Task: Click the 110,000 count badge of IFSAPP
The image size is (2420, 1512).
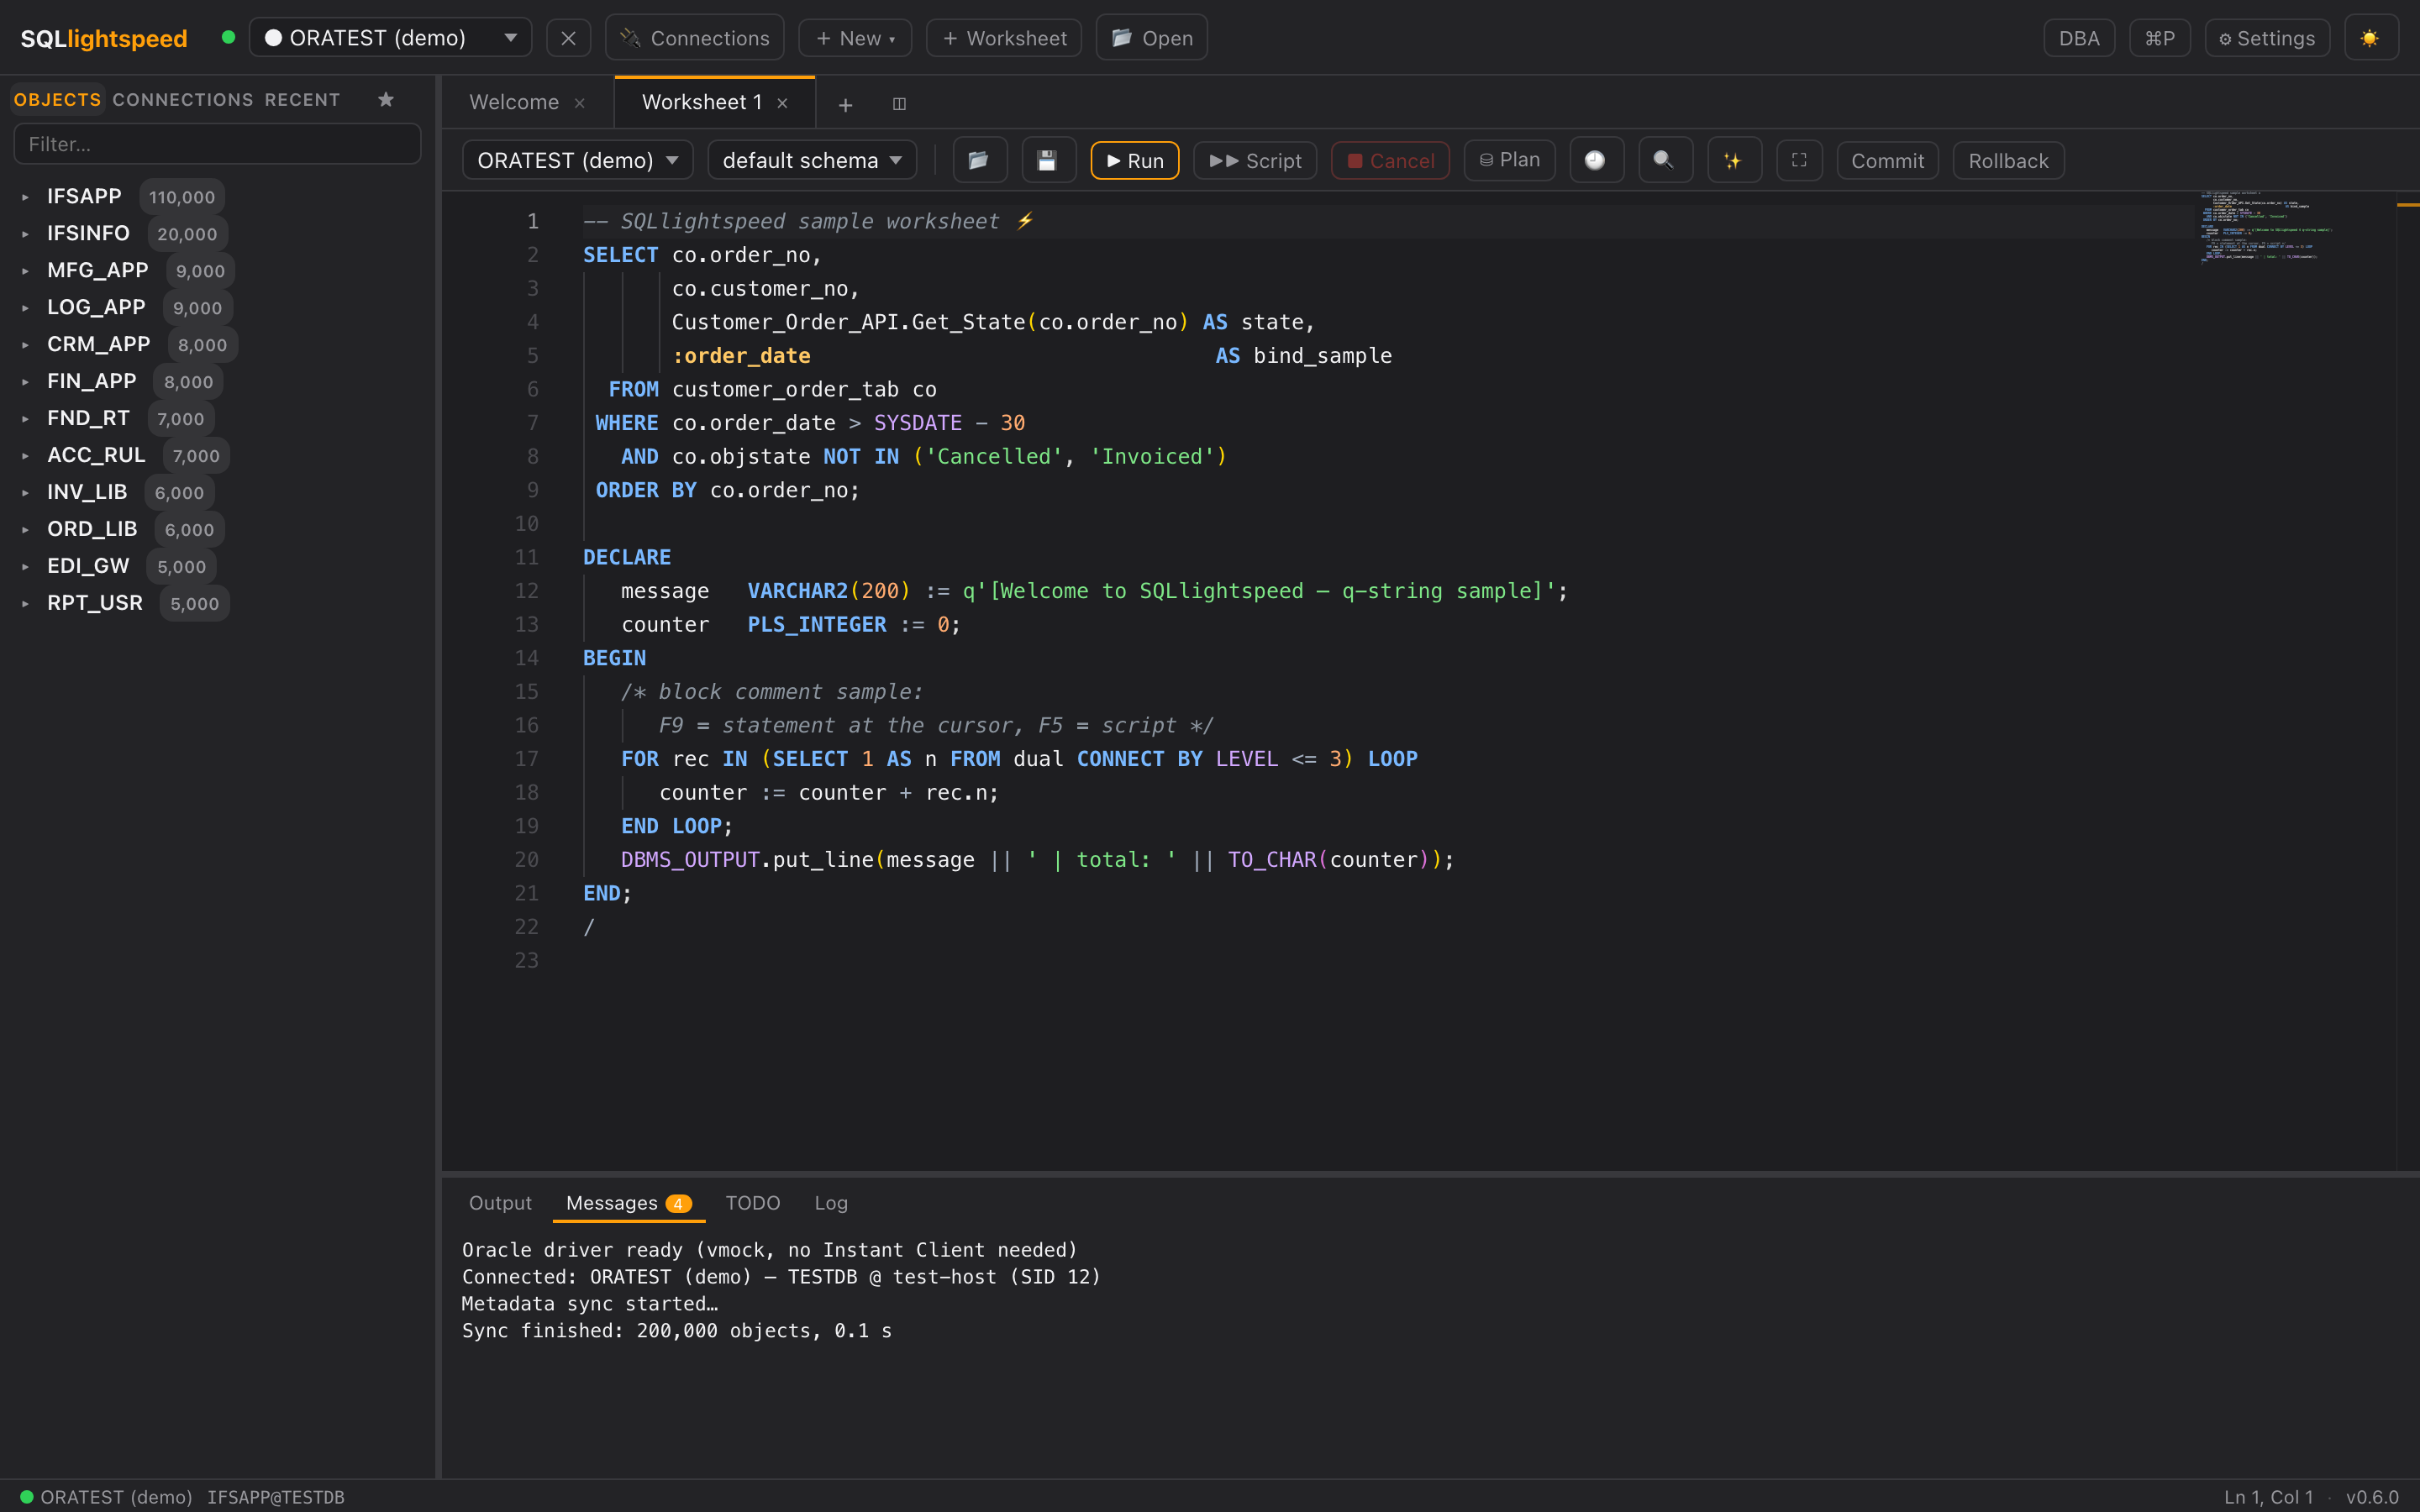Action: point(182,197)
